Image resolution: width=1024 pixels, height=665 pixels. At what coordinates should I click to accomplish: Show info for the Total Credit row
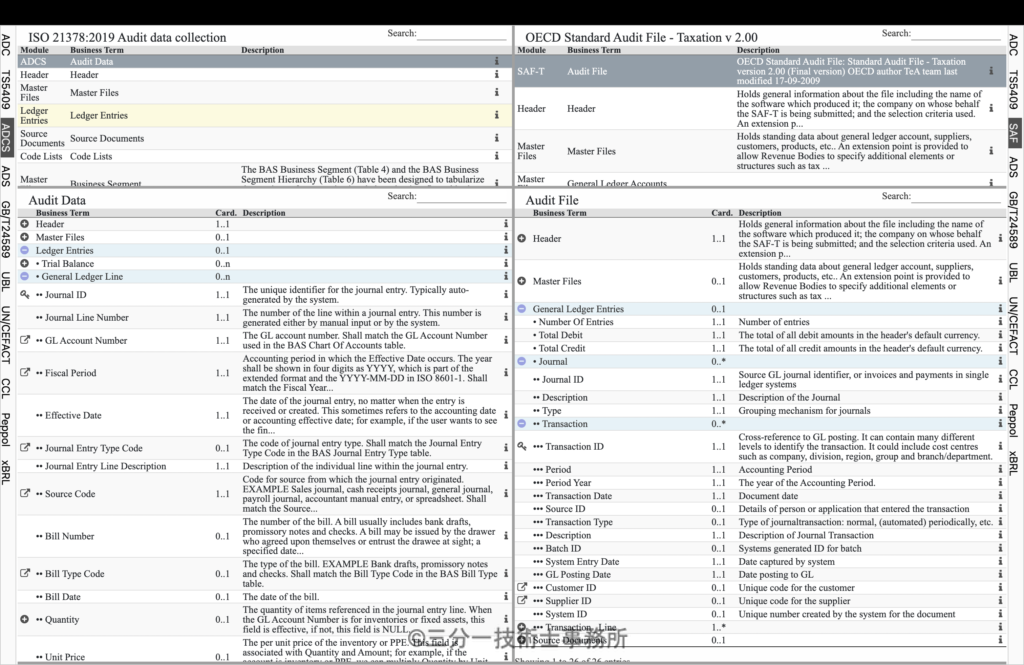click(x=1000, y=348)
